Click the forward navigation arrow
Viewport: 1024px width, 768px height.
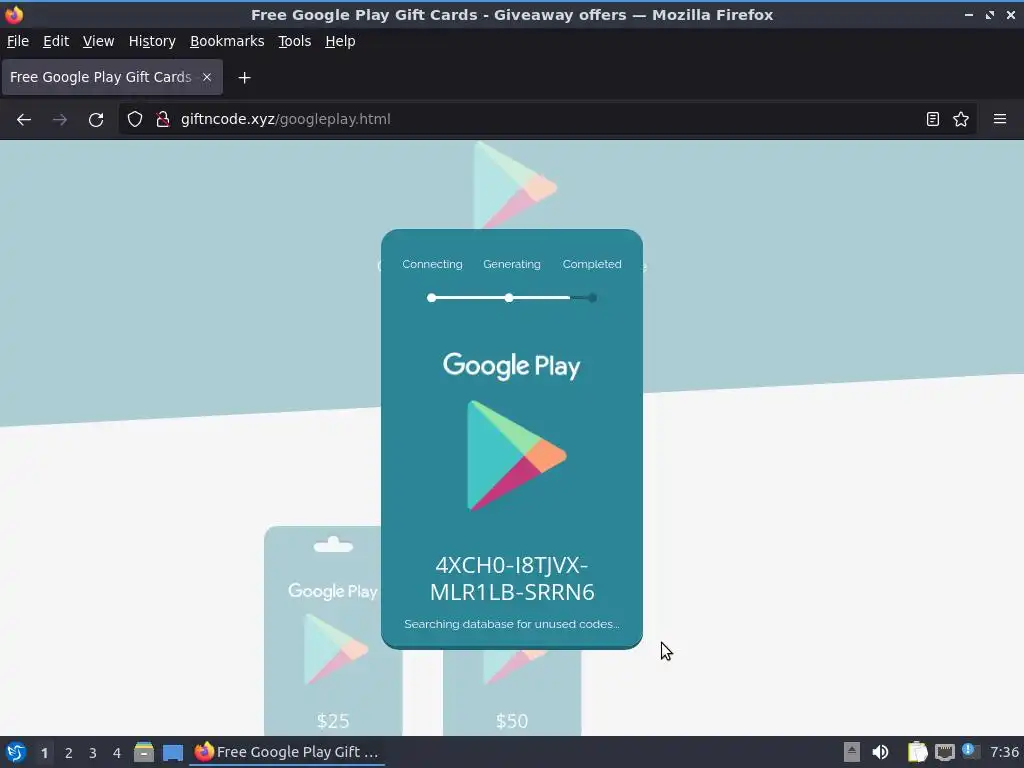coord(59,120)
